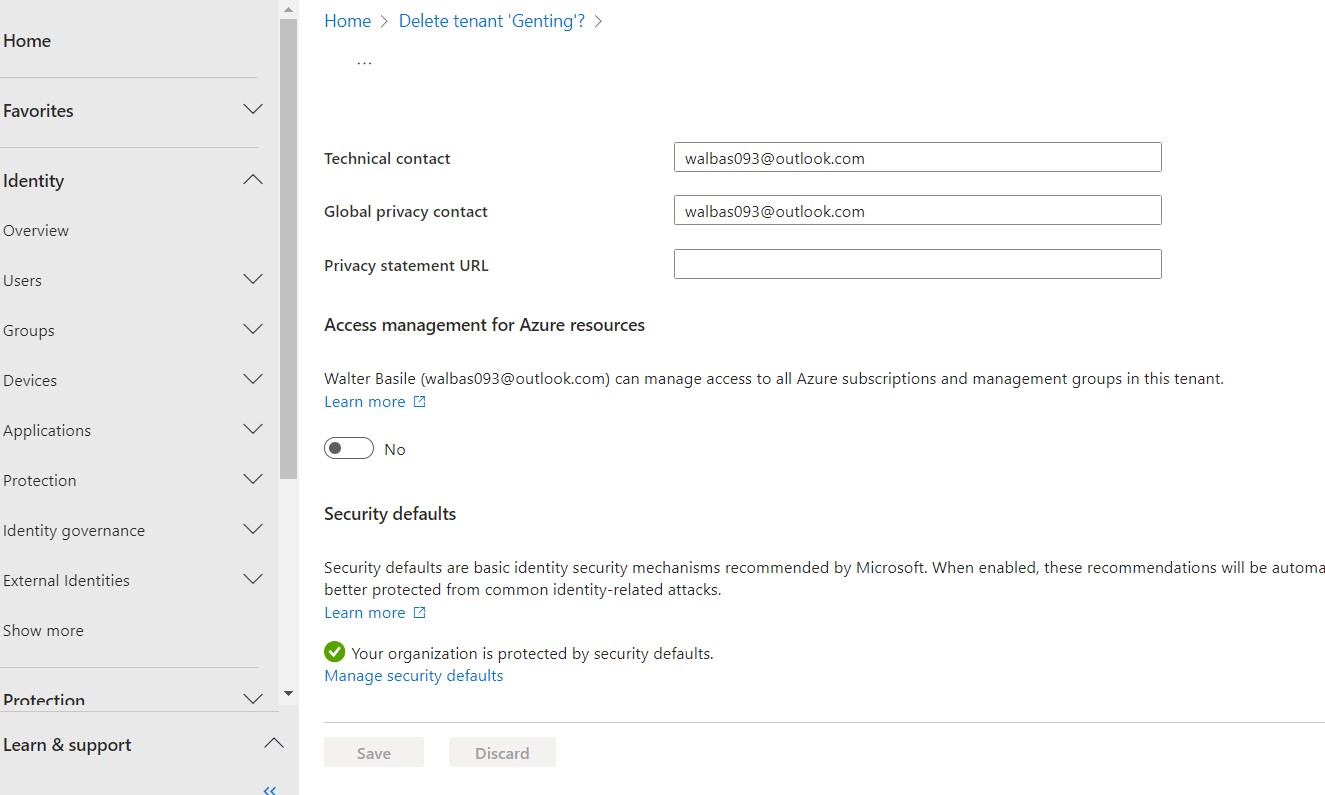Go to Home in sidebar
Image resolution: width=1325 pixels, height=795 pixels.
(x=27, y=41)
